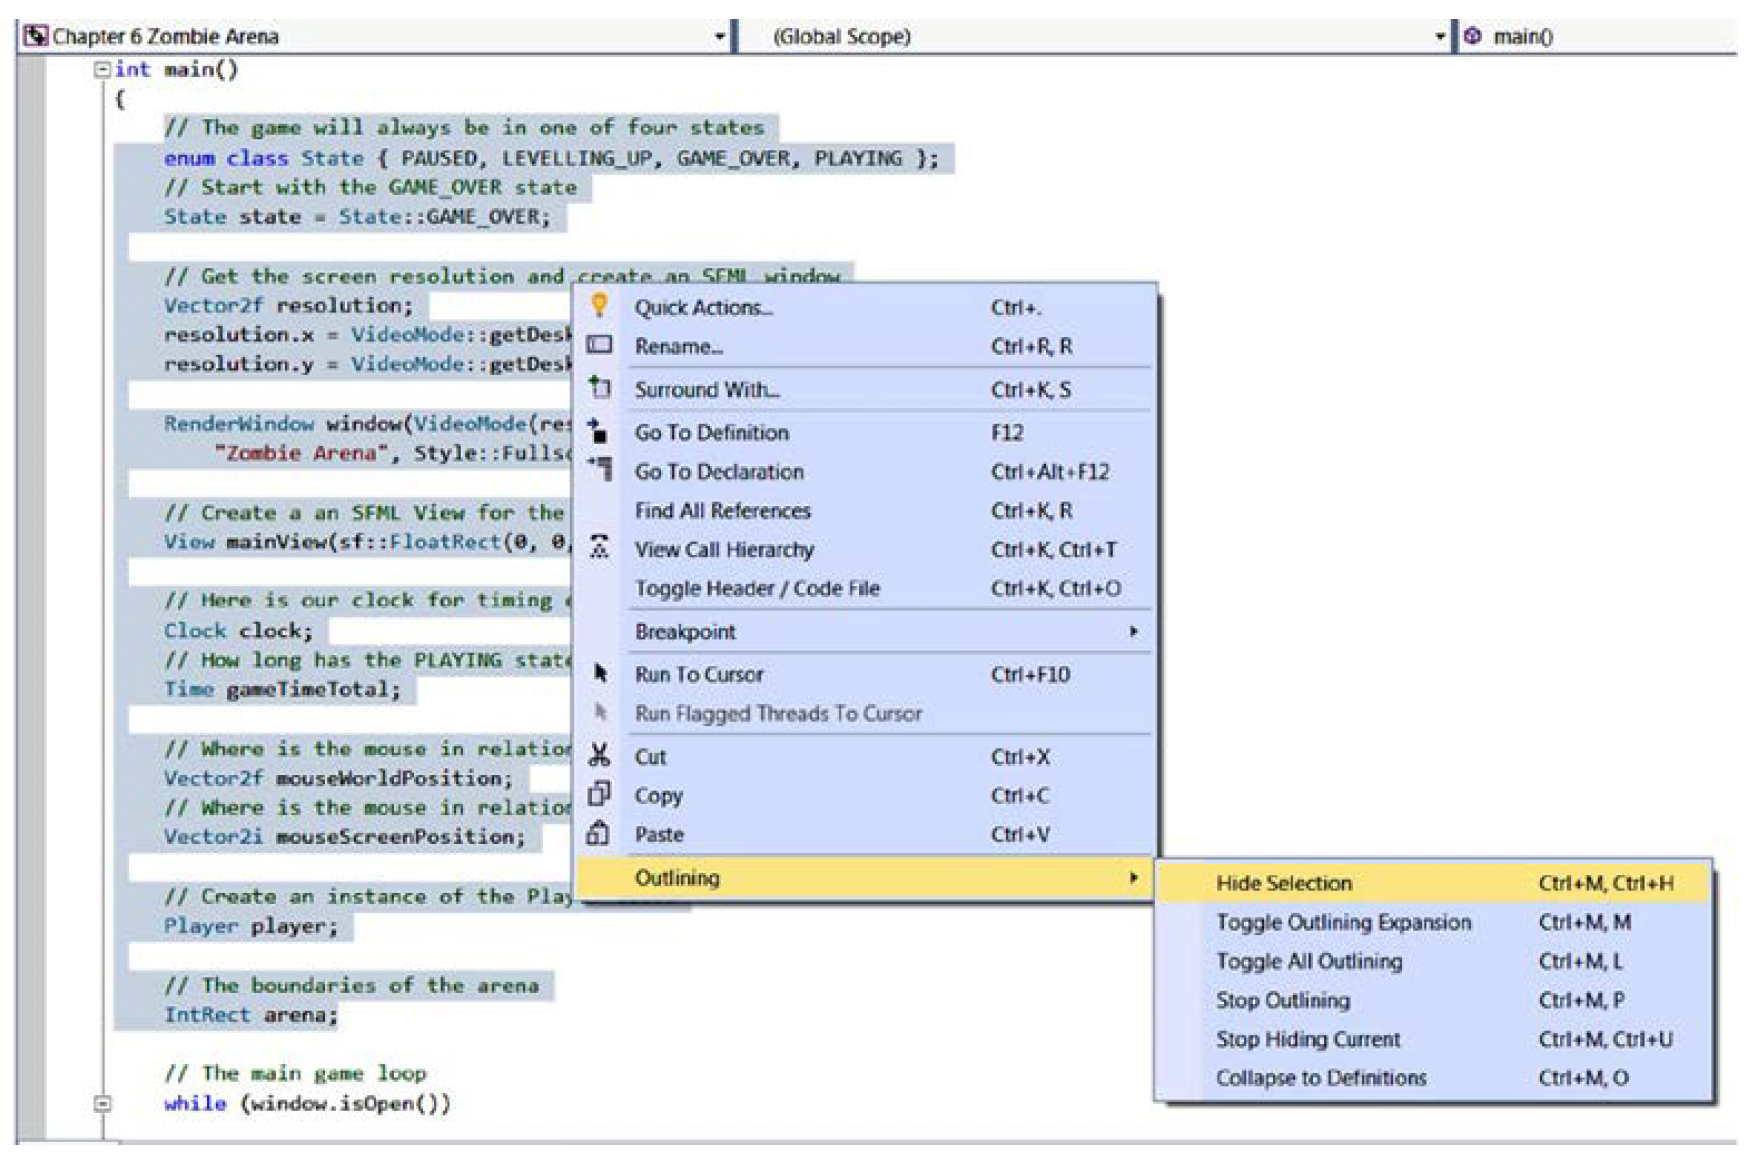This screenshot has height=1160, width=1756.
Task: Choose Stop Outlining
Action: tap(1433, 1000)
